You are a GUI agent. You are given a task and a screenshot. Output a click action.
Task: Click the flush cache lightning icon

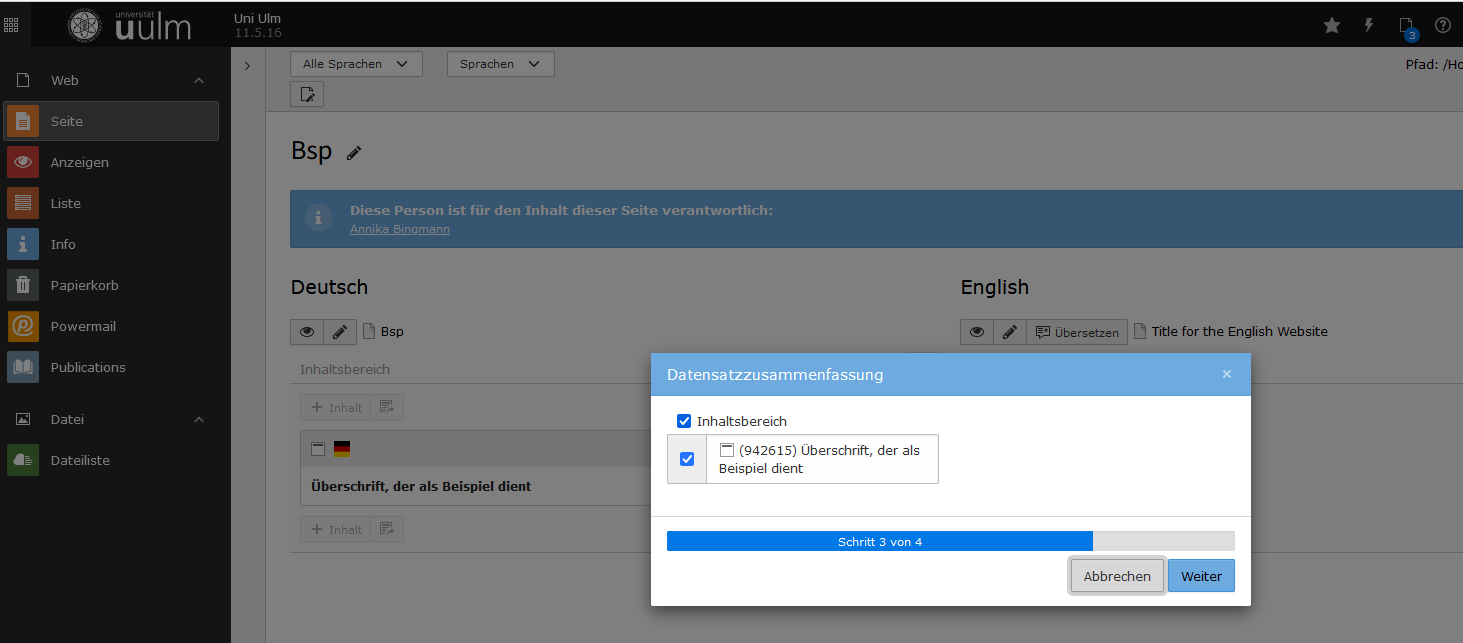(1369, 26)
